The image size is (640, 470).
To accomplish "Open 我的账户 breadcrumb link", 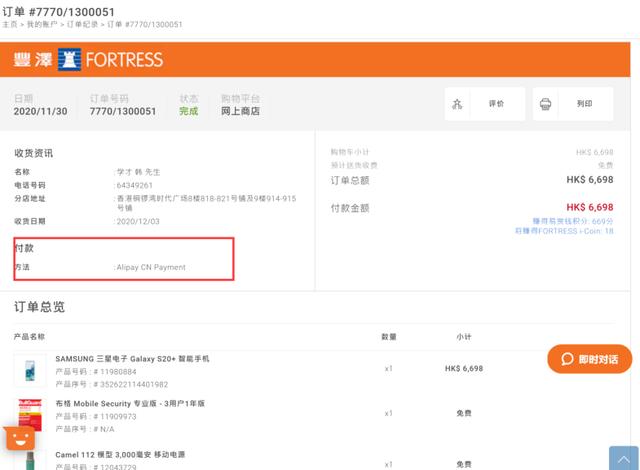I will [42, 24].
